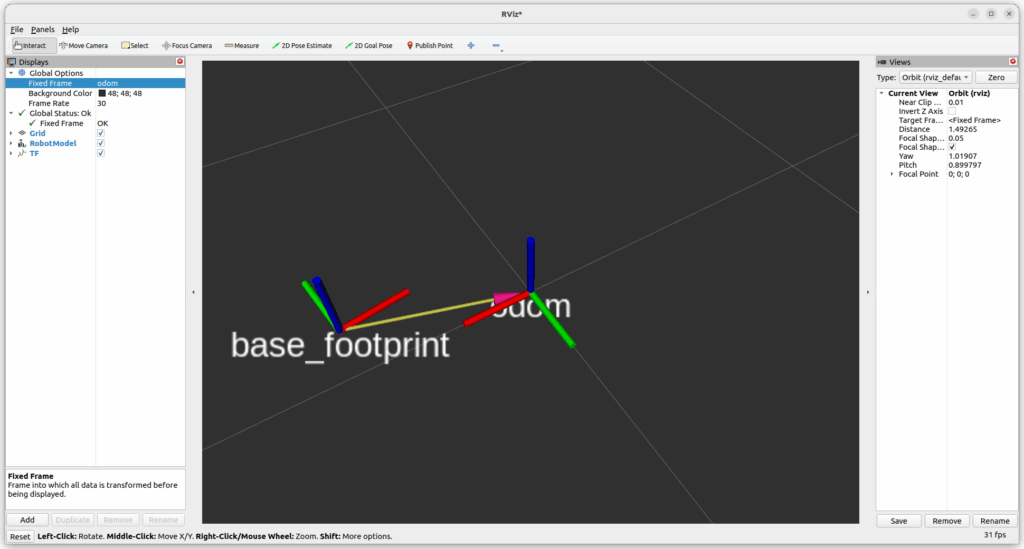This screenshot has width=1024, height=549.
Task: Expand the Focal Point property
Action: [891, 174]
